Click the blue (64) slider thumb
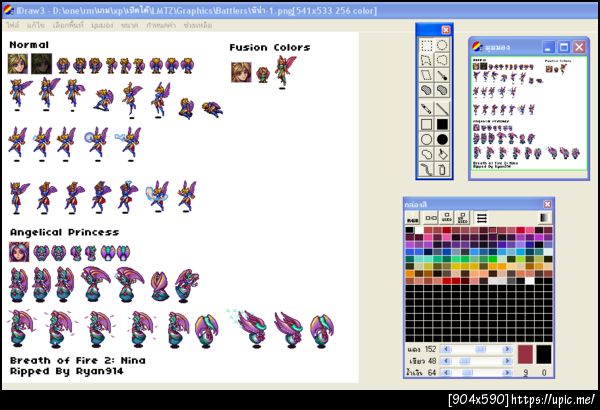Viewport: 600px width, 410px height. click(x=467, y=372)
